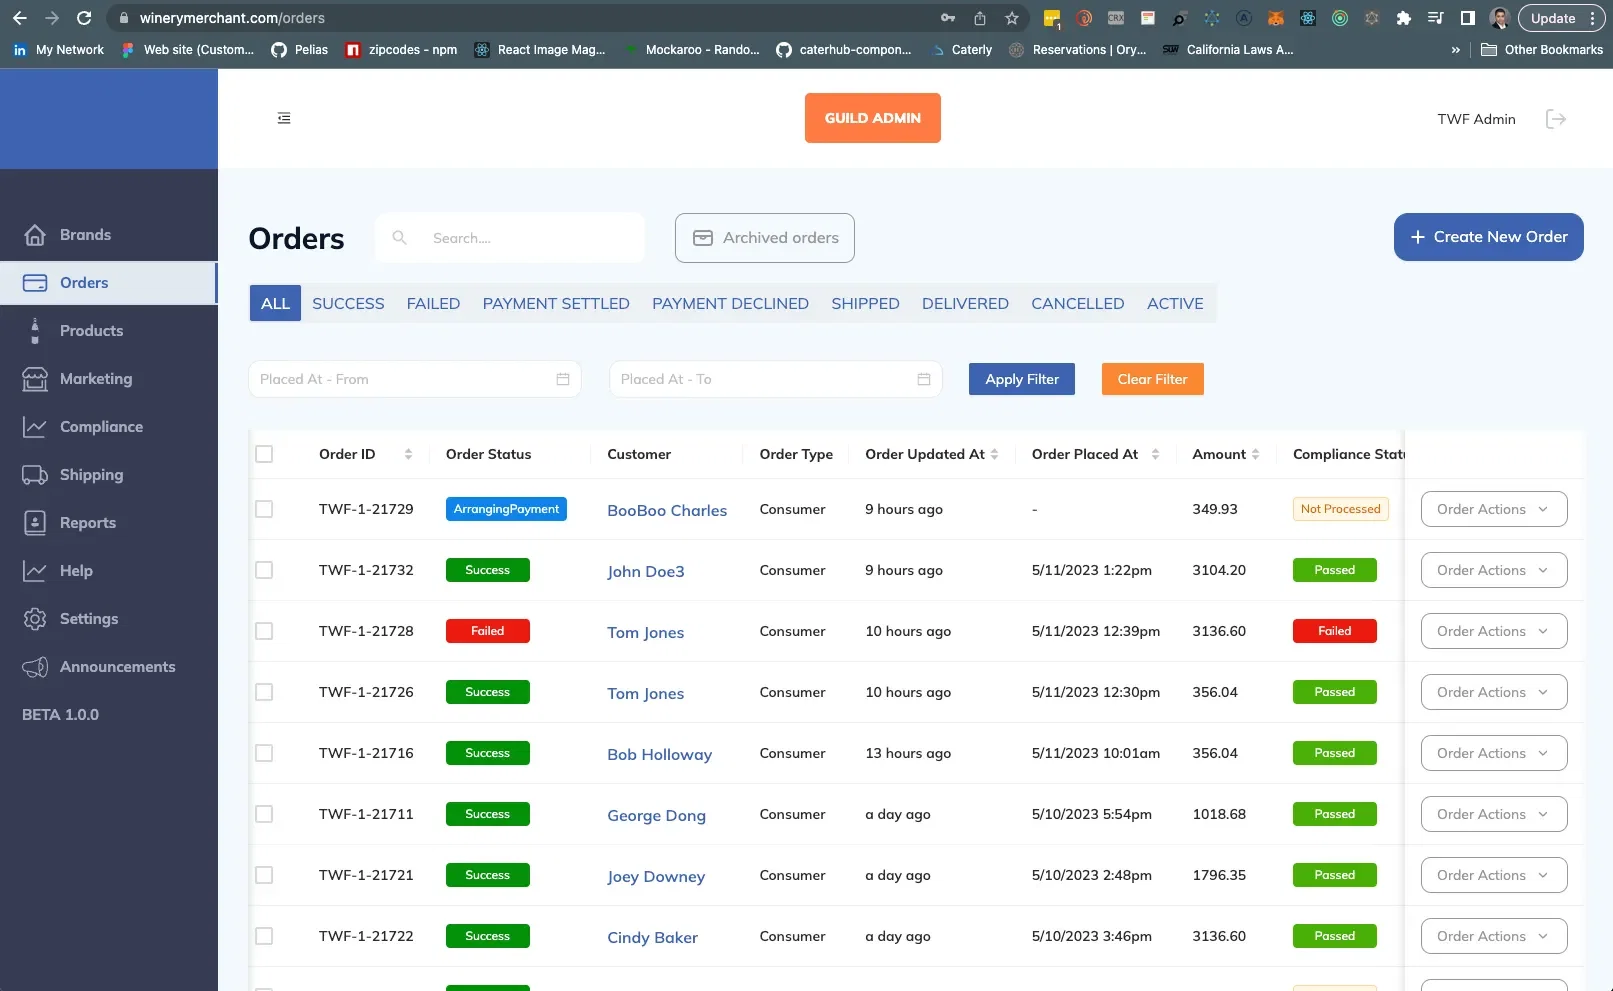Sort the Amount column with its arrows
The width and height of the screenshot is (1613, 991).
pos(1257,453)
